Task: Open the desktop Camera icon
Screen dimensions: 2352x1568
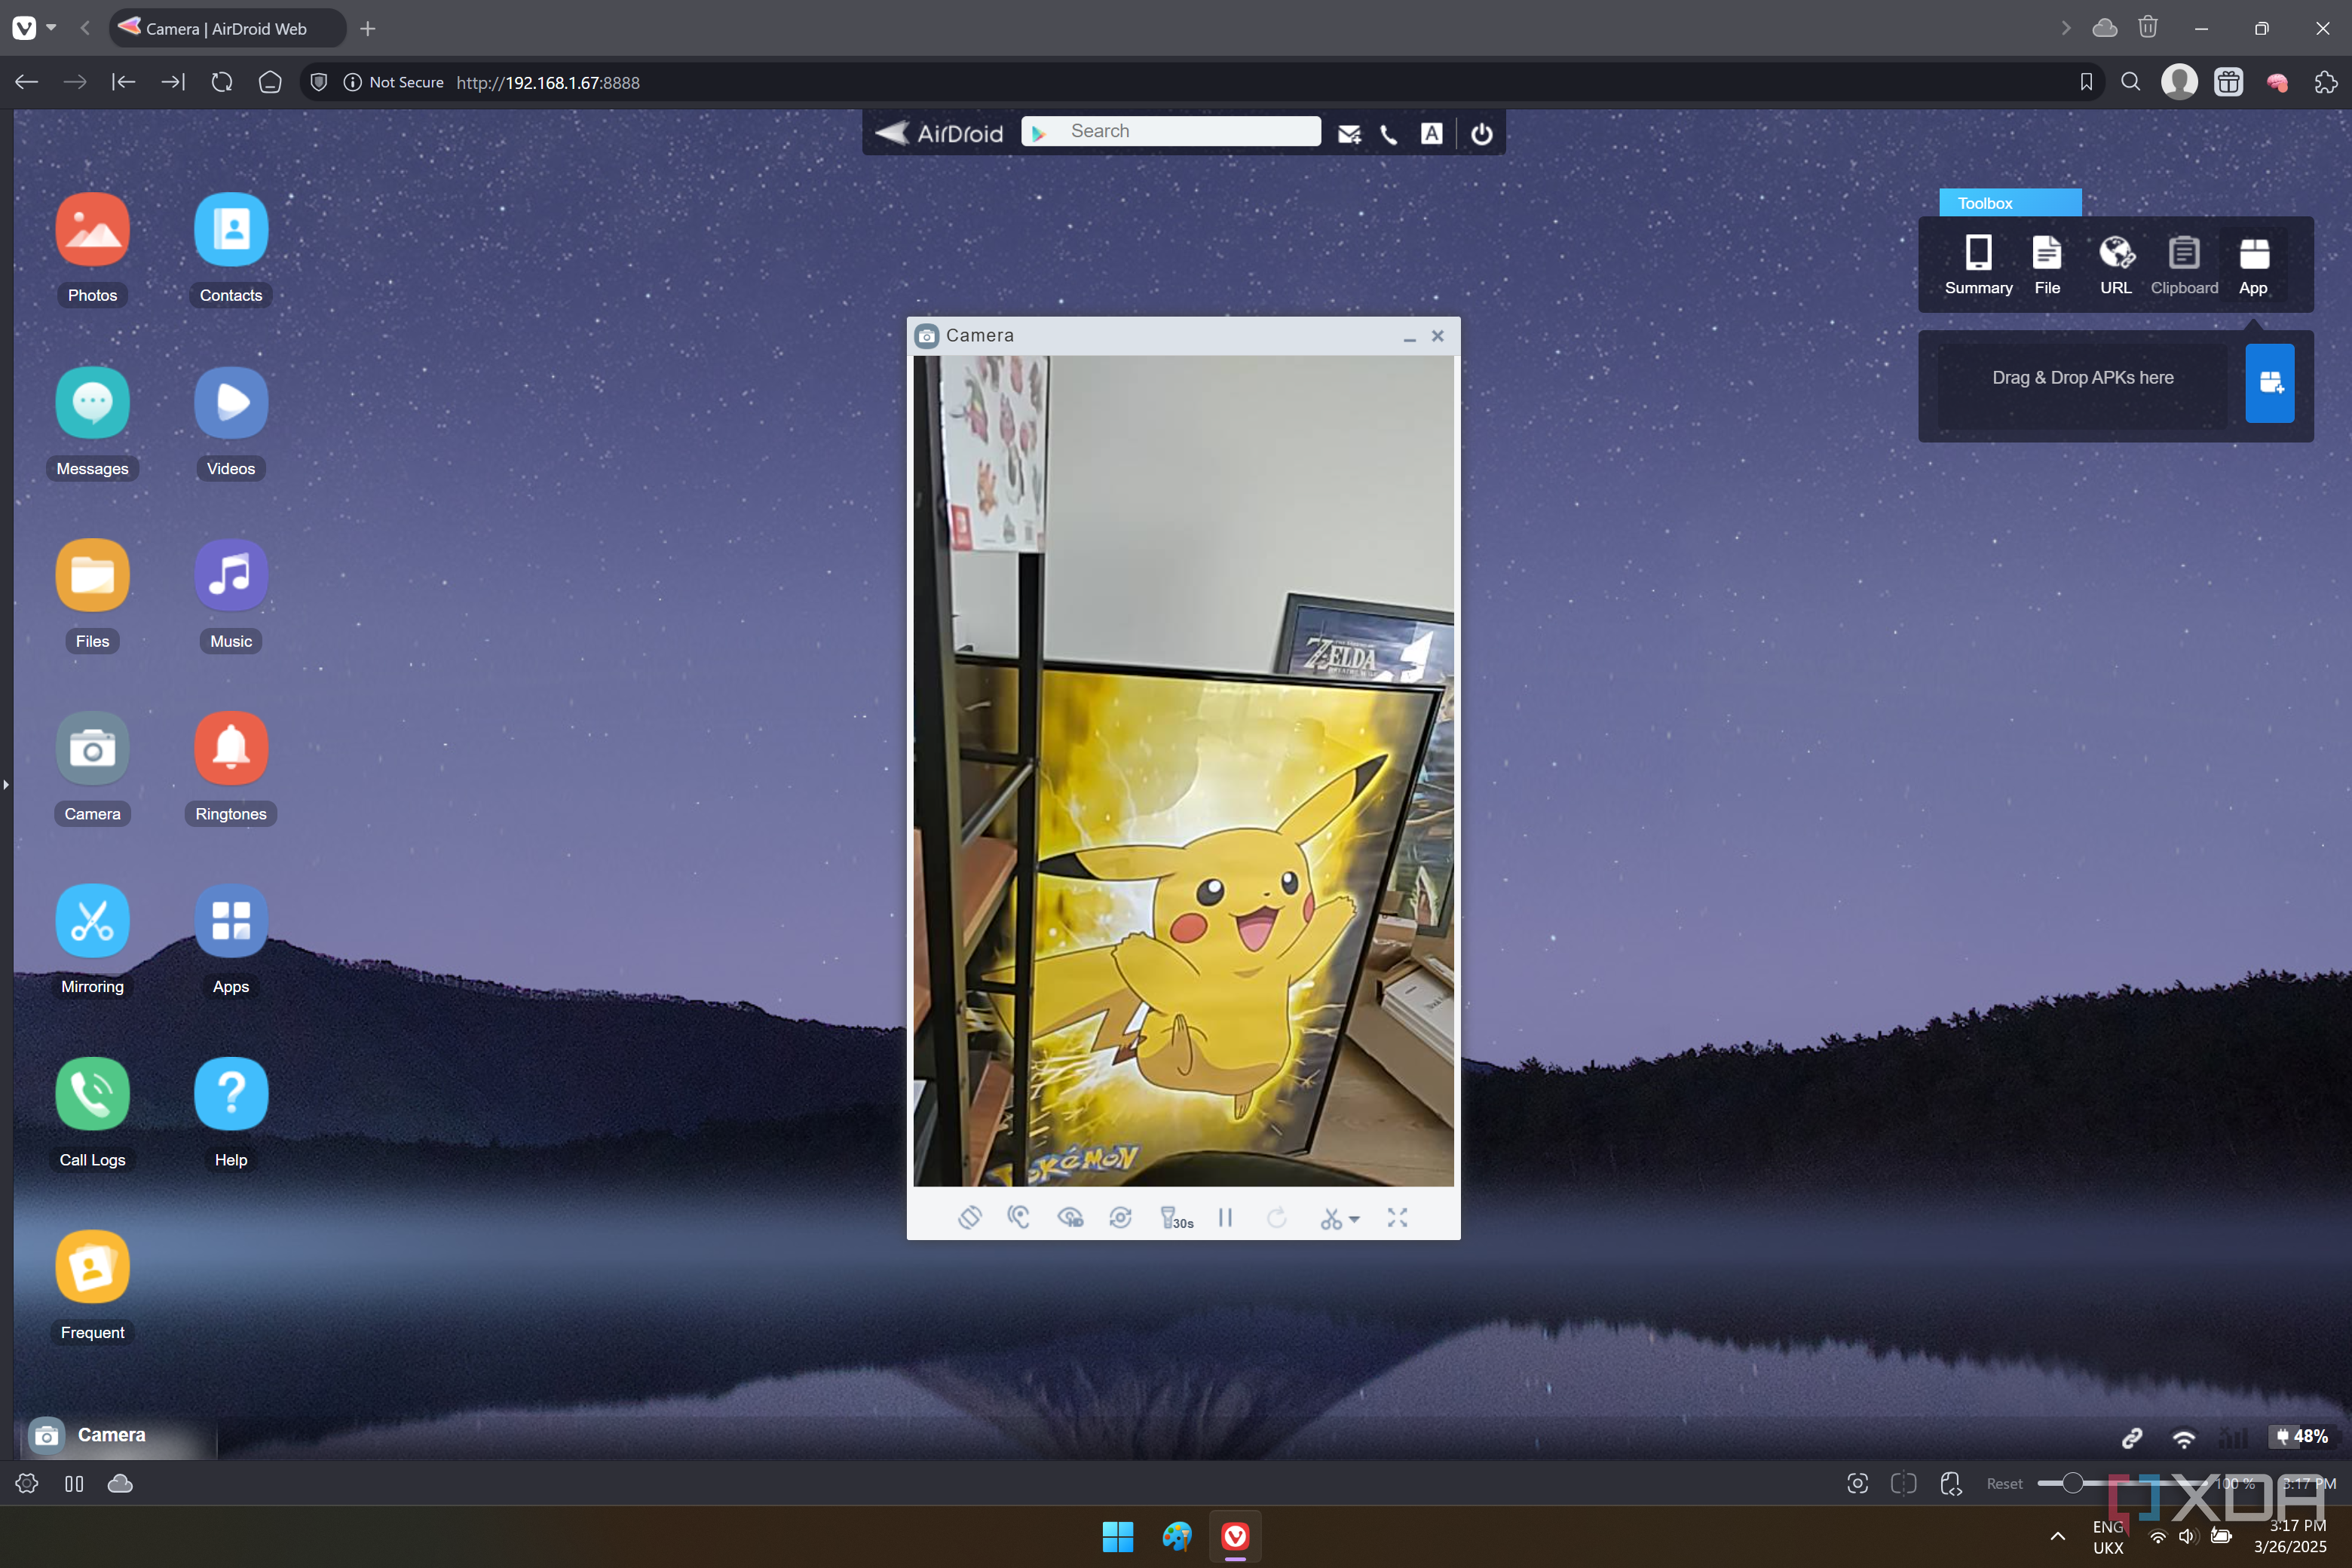Action: tap(92, 748)
